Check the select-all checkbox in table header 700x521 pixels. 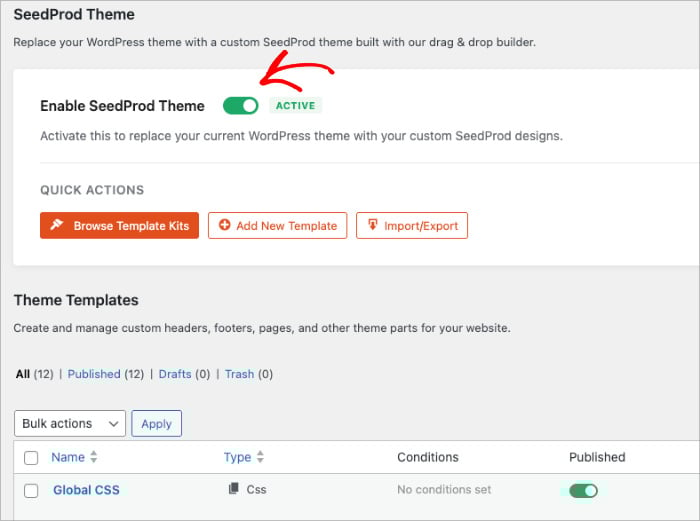pyautogui.click(x=31, y=458)
